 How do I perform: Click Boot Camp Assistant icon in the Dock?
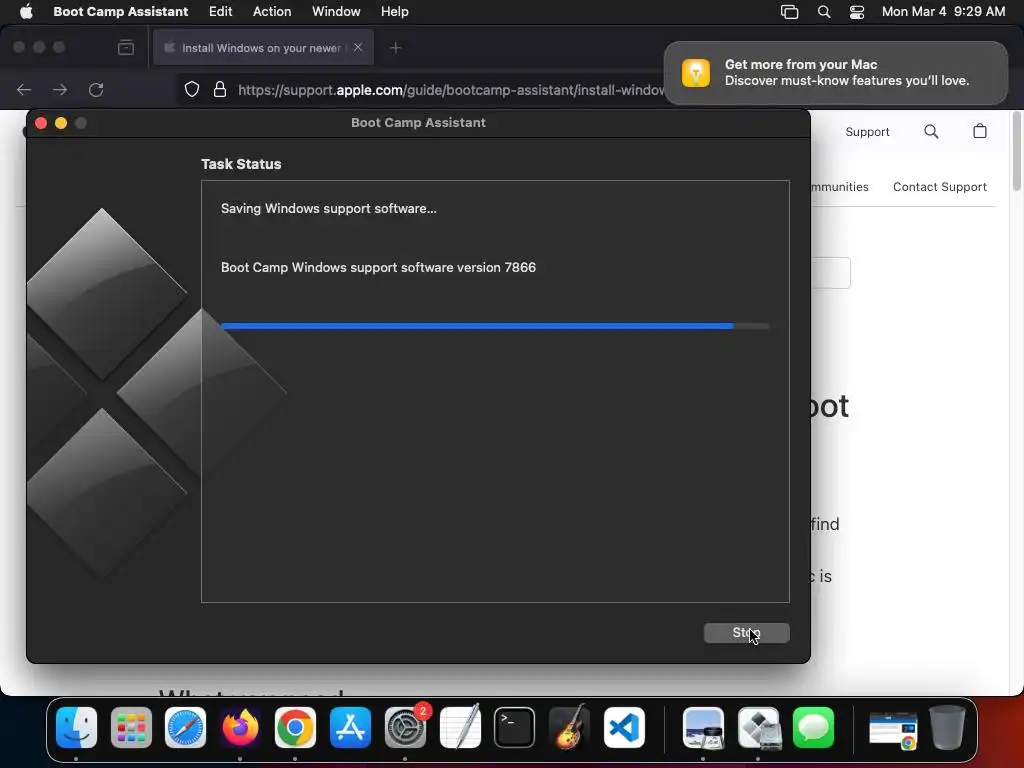(759, 728)
